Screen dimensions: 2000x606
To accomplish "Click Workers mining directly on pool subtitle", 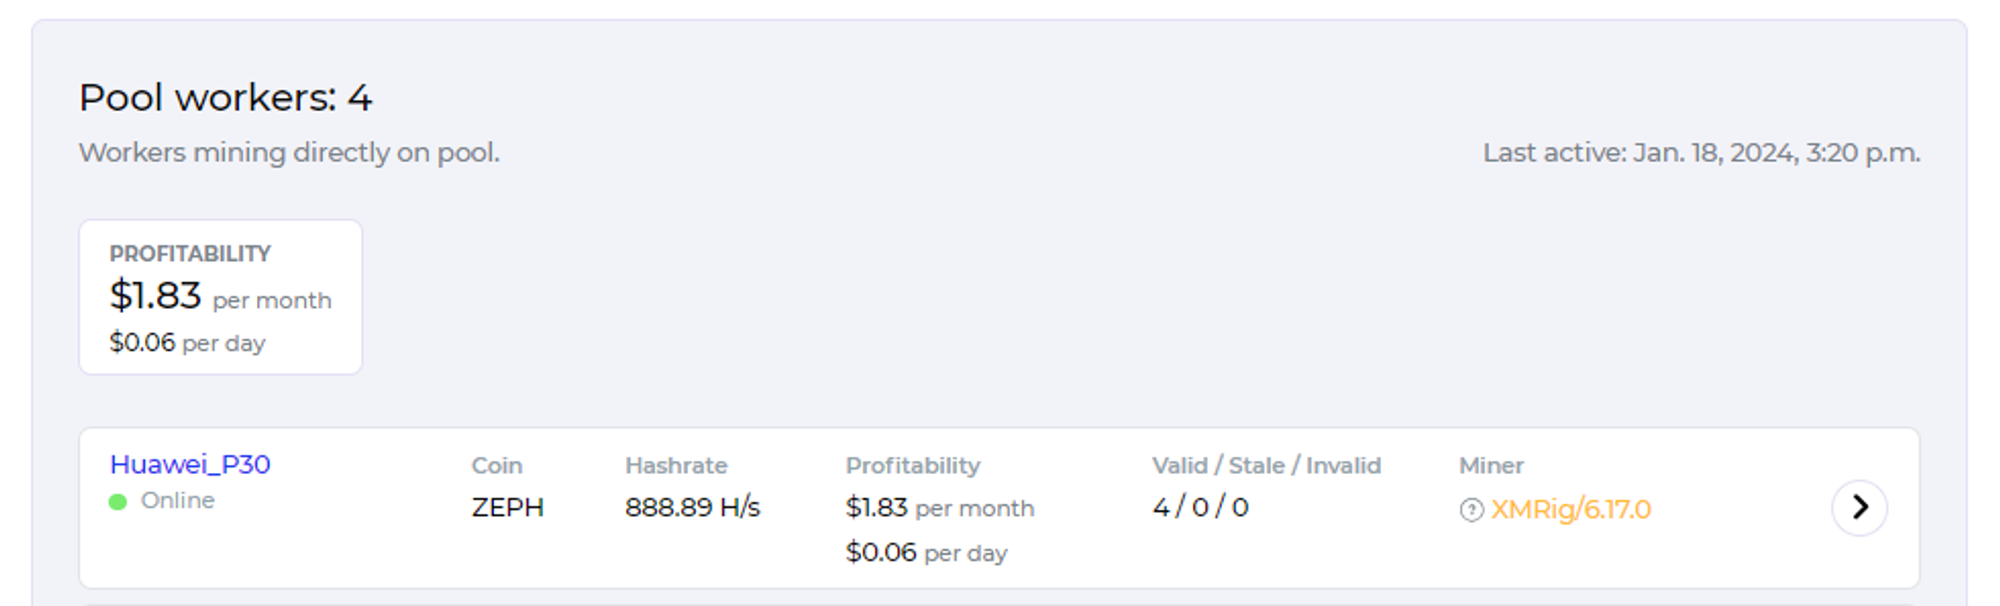I will pyautogui.click(x=289, y=152).
